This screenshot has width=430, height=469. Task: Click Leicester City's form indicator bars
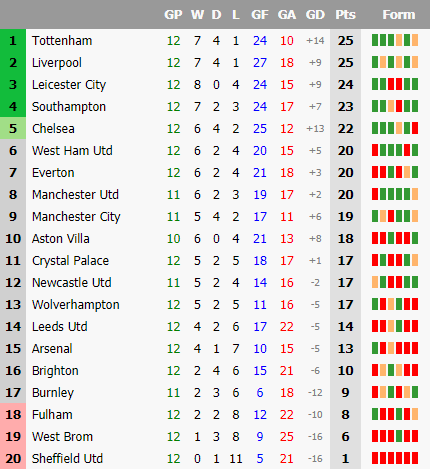click(x=395, y=84)
